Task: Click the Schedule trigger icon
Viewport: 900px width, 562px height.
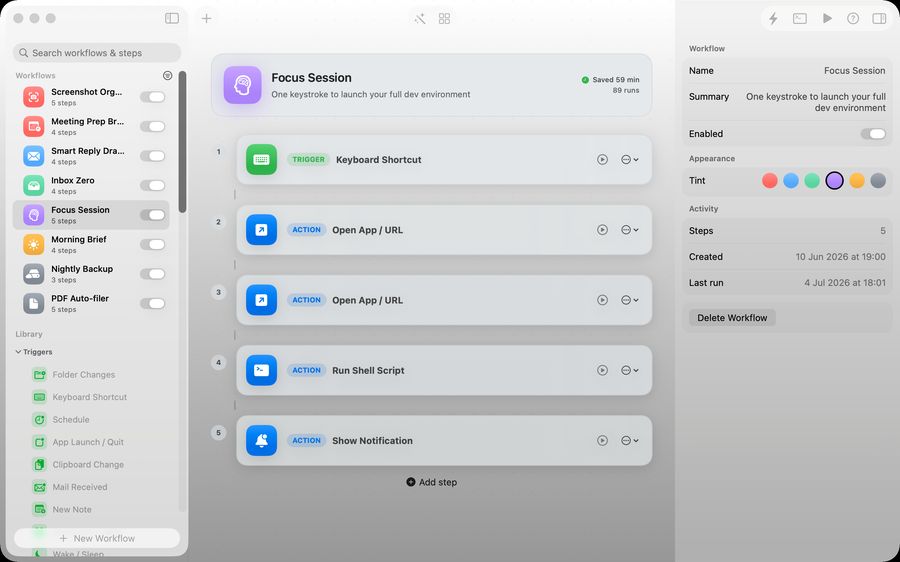Action: 40,420
